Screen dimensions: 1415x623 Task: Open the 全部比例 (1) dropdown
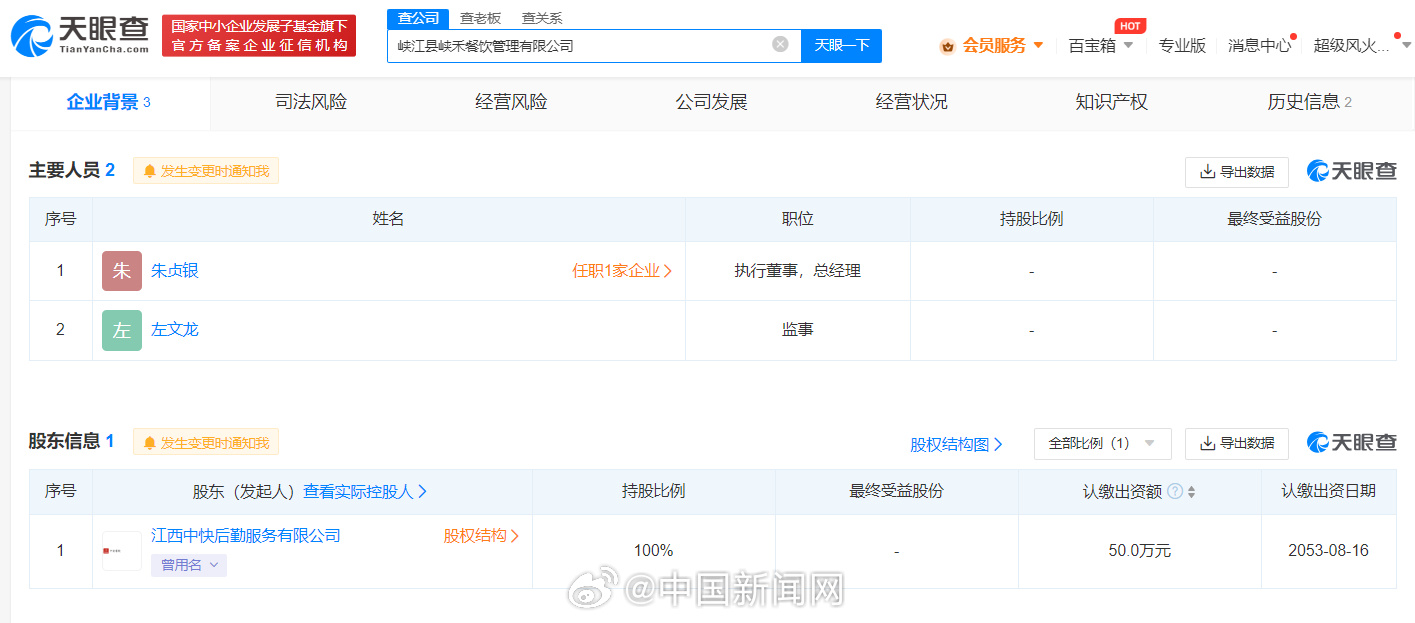(1102, 443)
